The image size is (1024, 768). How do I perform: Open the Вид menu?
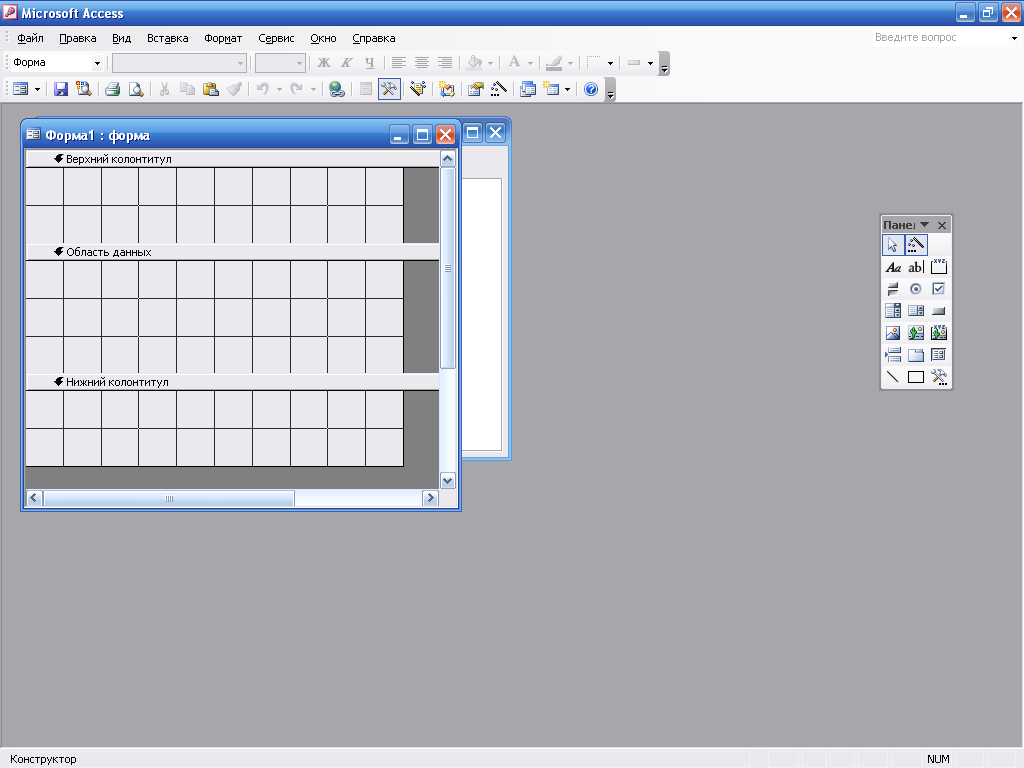121,38
